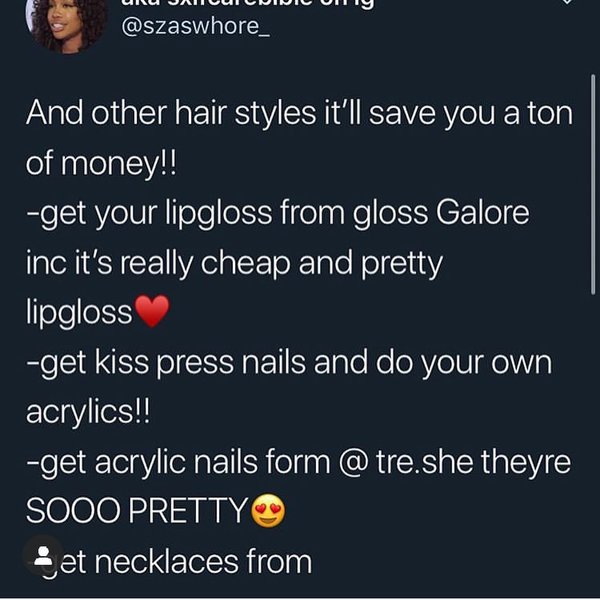600x600 pixels.
Task: Click the word "acrylics!!" in the tweet
Action: pyautogui.click(x=88, y=414)
